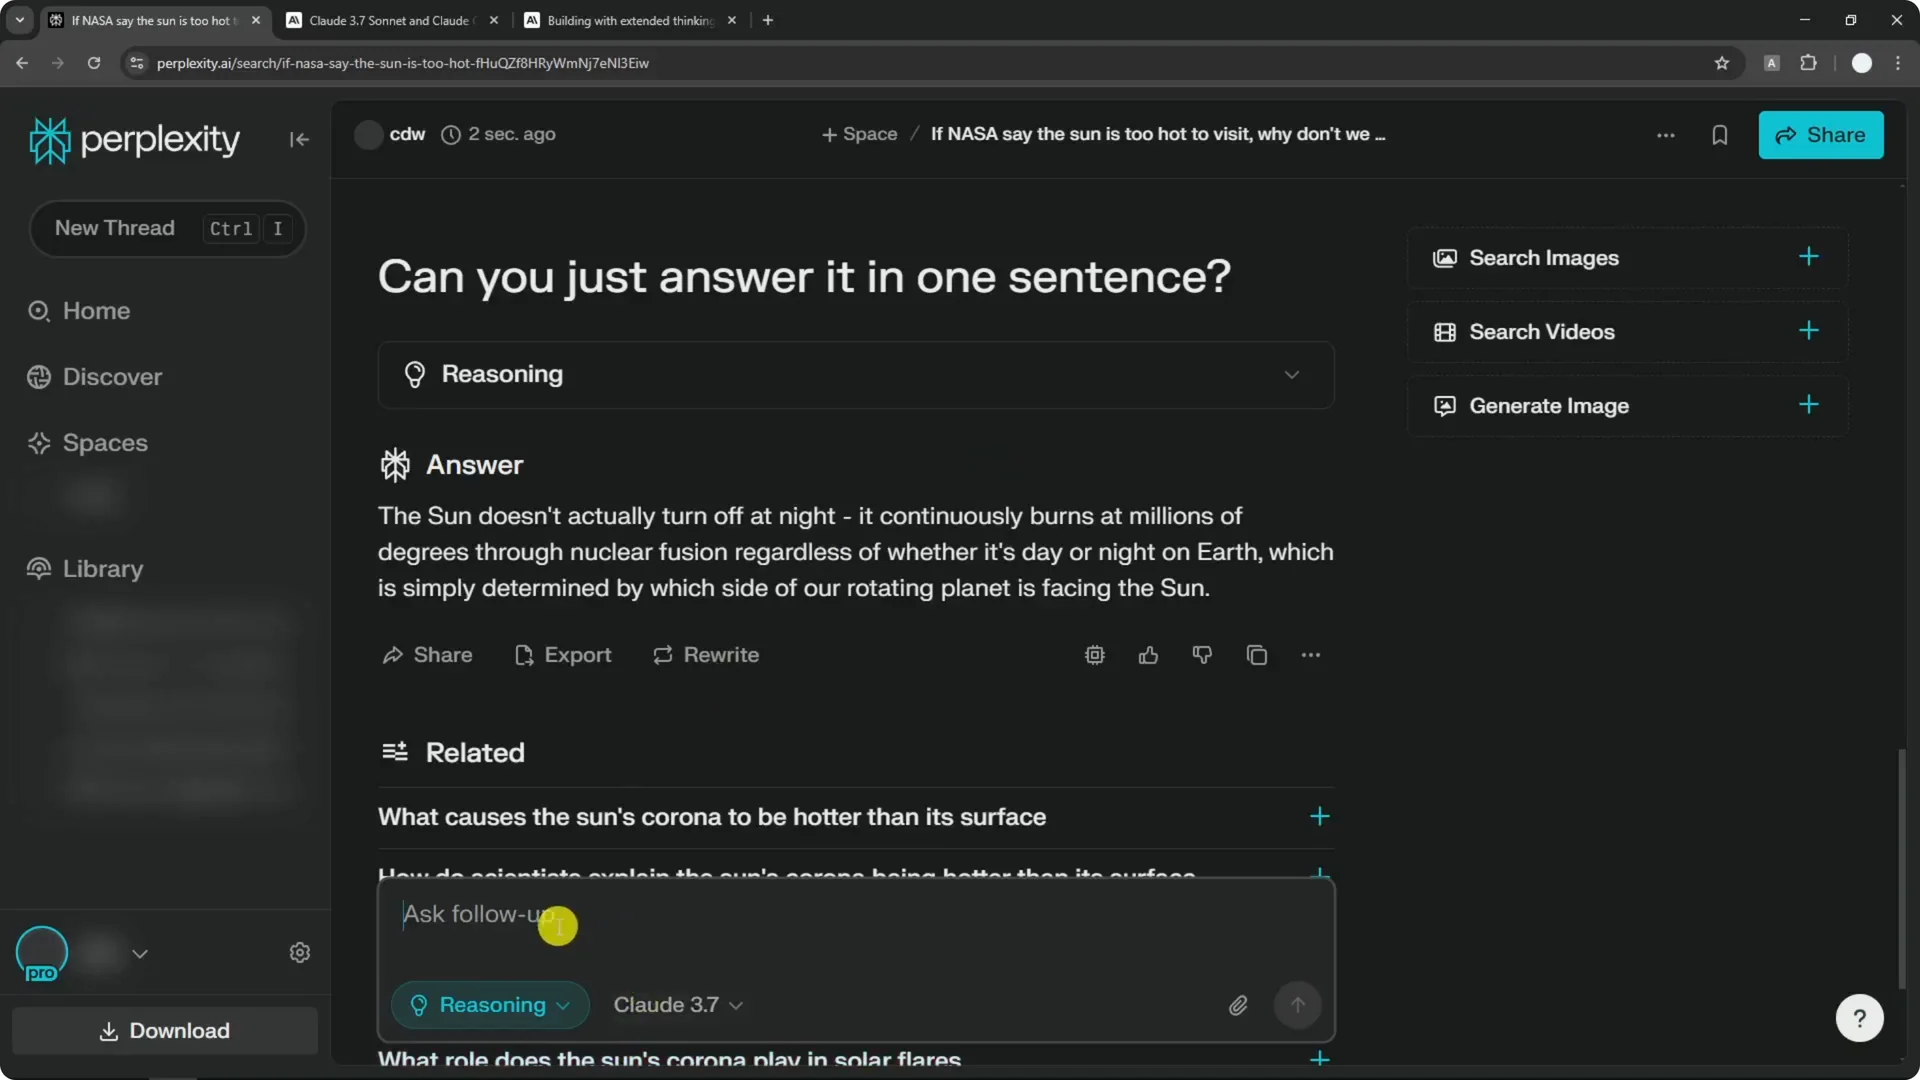This screenshot has width=1920, height=1080.
Task: Expand the account menu chevron
Action: point(140,954)
